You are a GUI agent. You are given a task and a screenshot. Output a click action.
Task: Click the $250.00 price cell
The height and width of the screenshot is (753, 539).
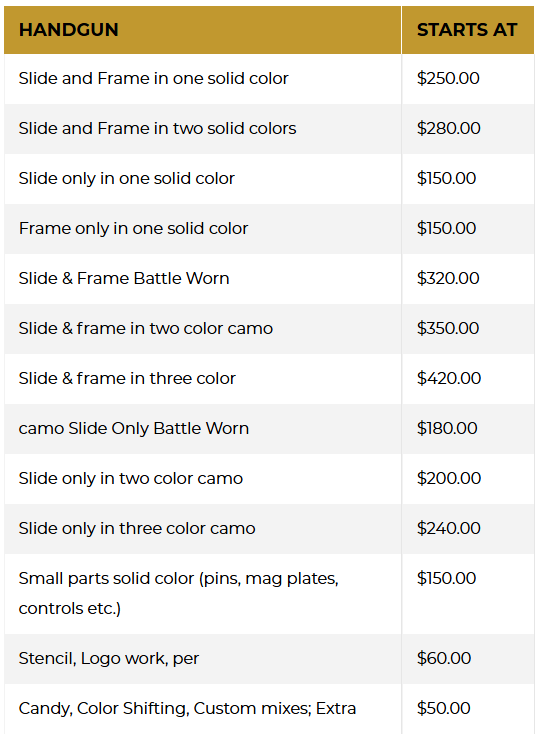(467, 79)
